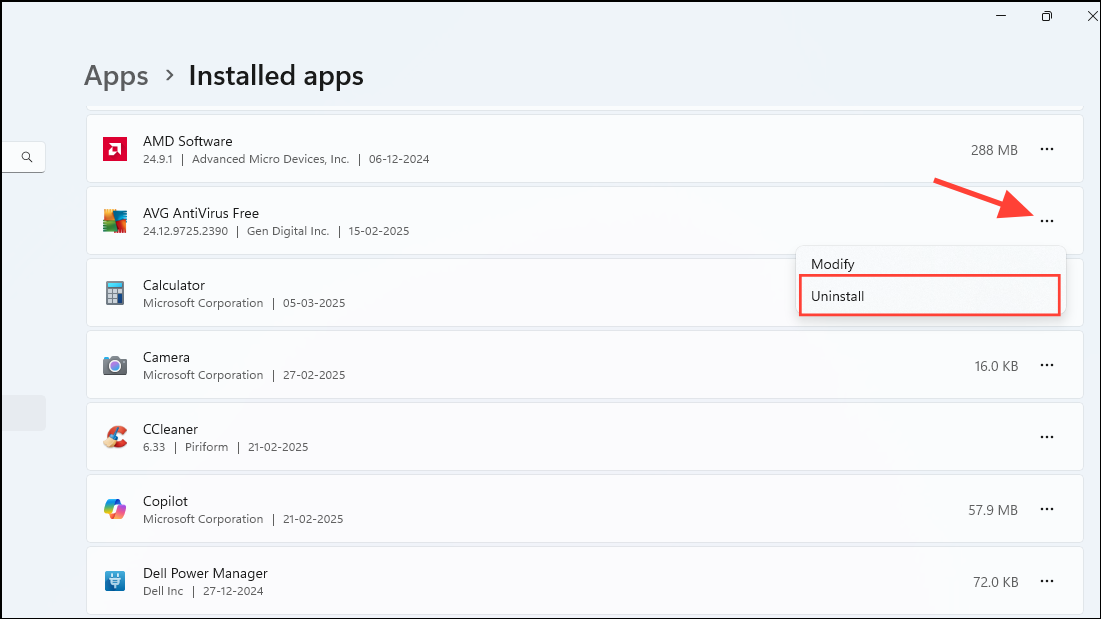This screenshot has height=619, width=1101.
Task: Go back to Apps breadcrumb
Action: pos(116,76)
